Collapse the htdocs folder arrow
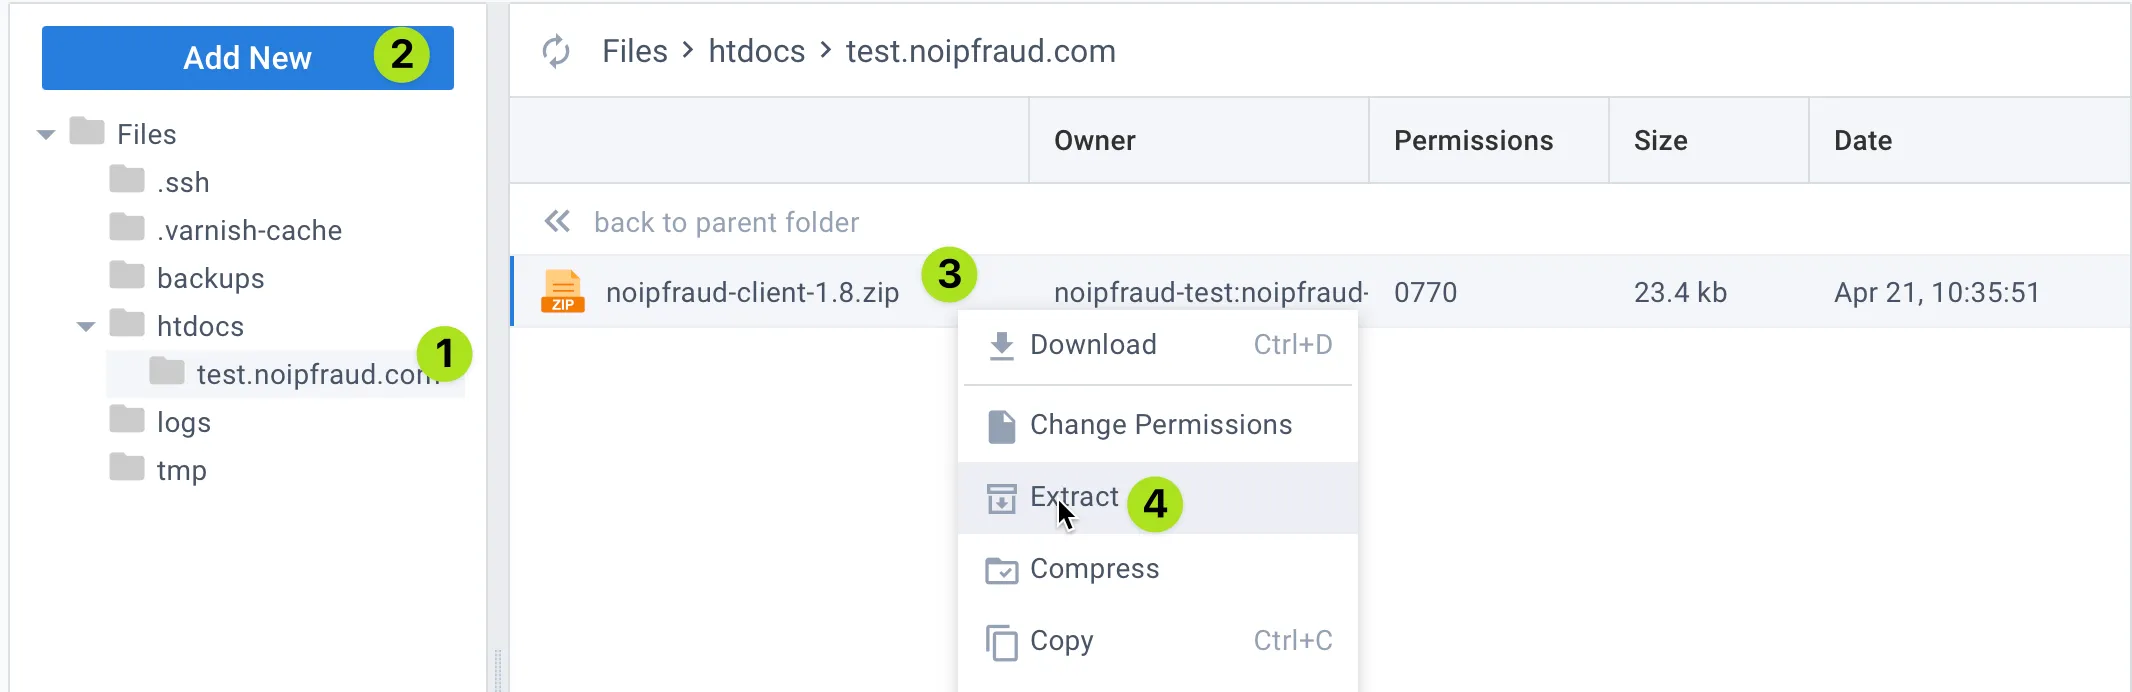This screenshot has height=692, width=2132. pos(86,326)
